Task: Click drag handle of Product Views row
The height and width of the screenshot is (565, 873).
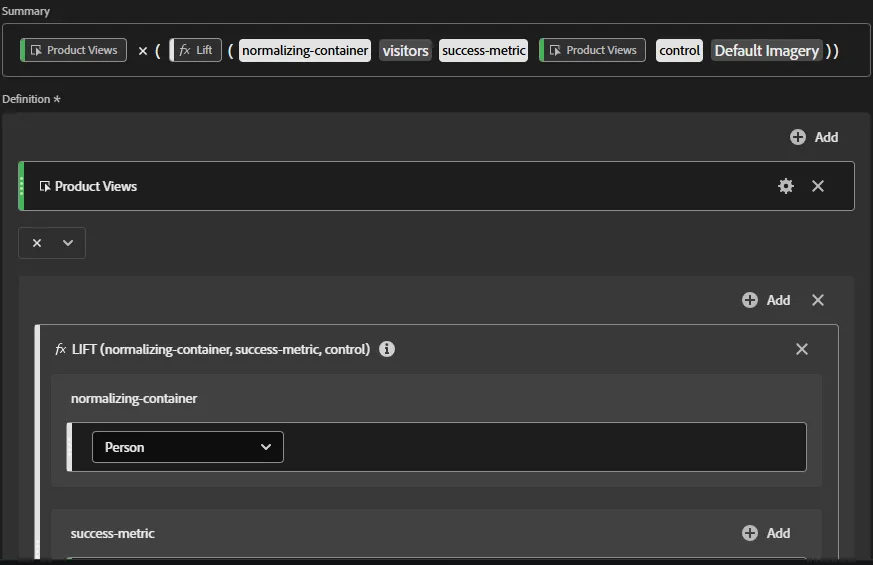Action: coord(21,186)
